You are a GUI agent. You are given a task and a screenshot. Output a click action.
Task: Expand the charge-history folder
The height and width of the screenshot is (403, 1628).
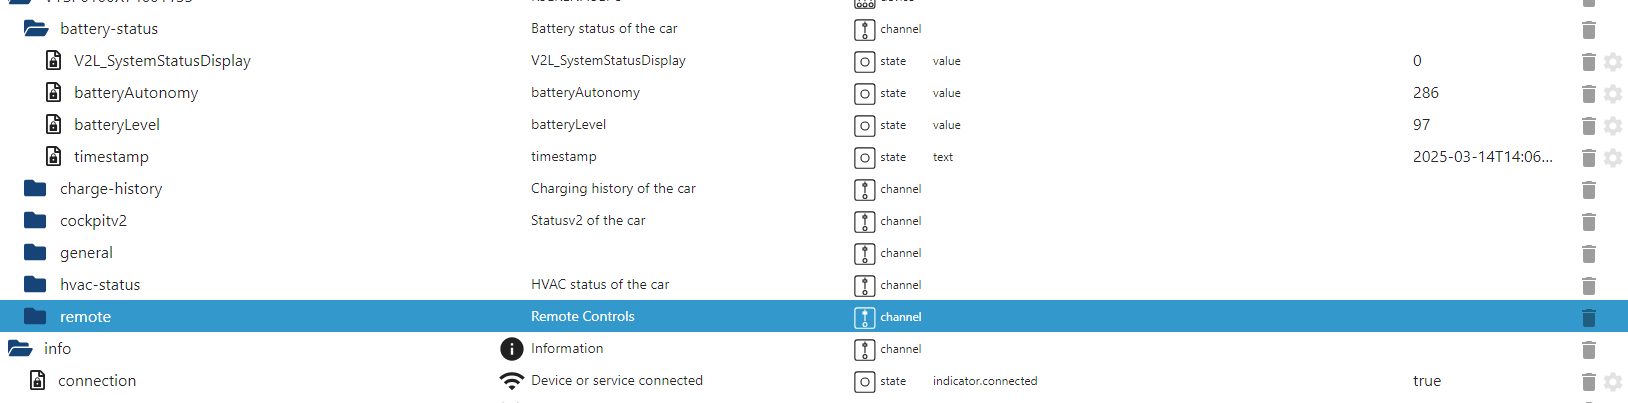coord(36,189)
